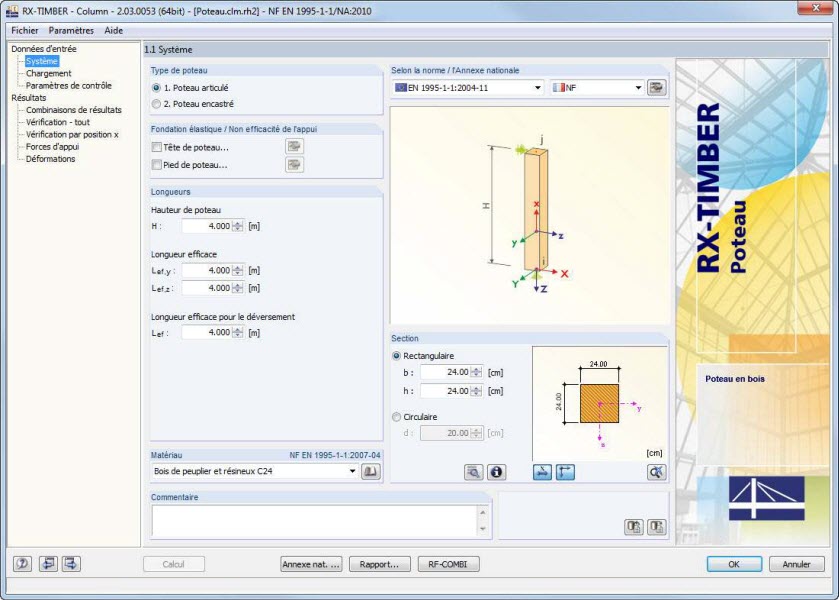839x600 pixels.
Task: Click zoom reset icon under section preview
Action: (x=657, y=472)
